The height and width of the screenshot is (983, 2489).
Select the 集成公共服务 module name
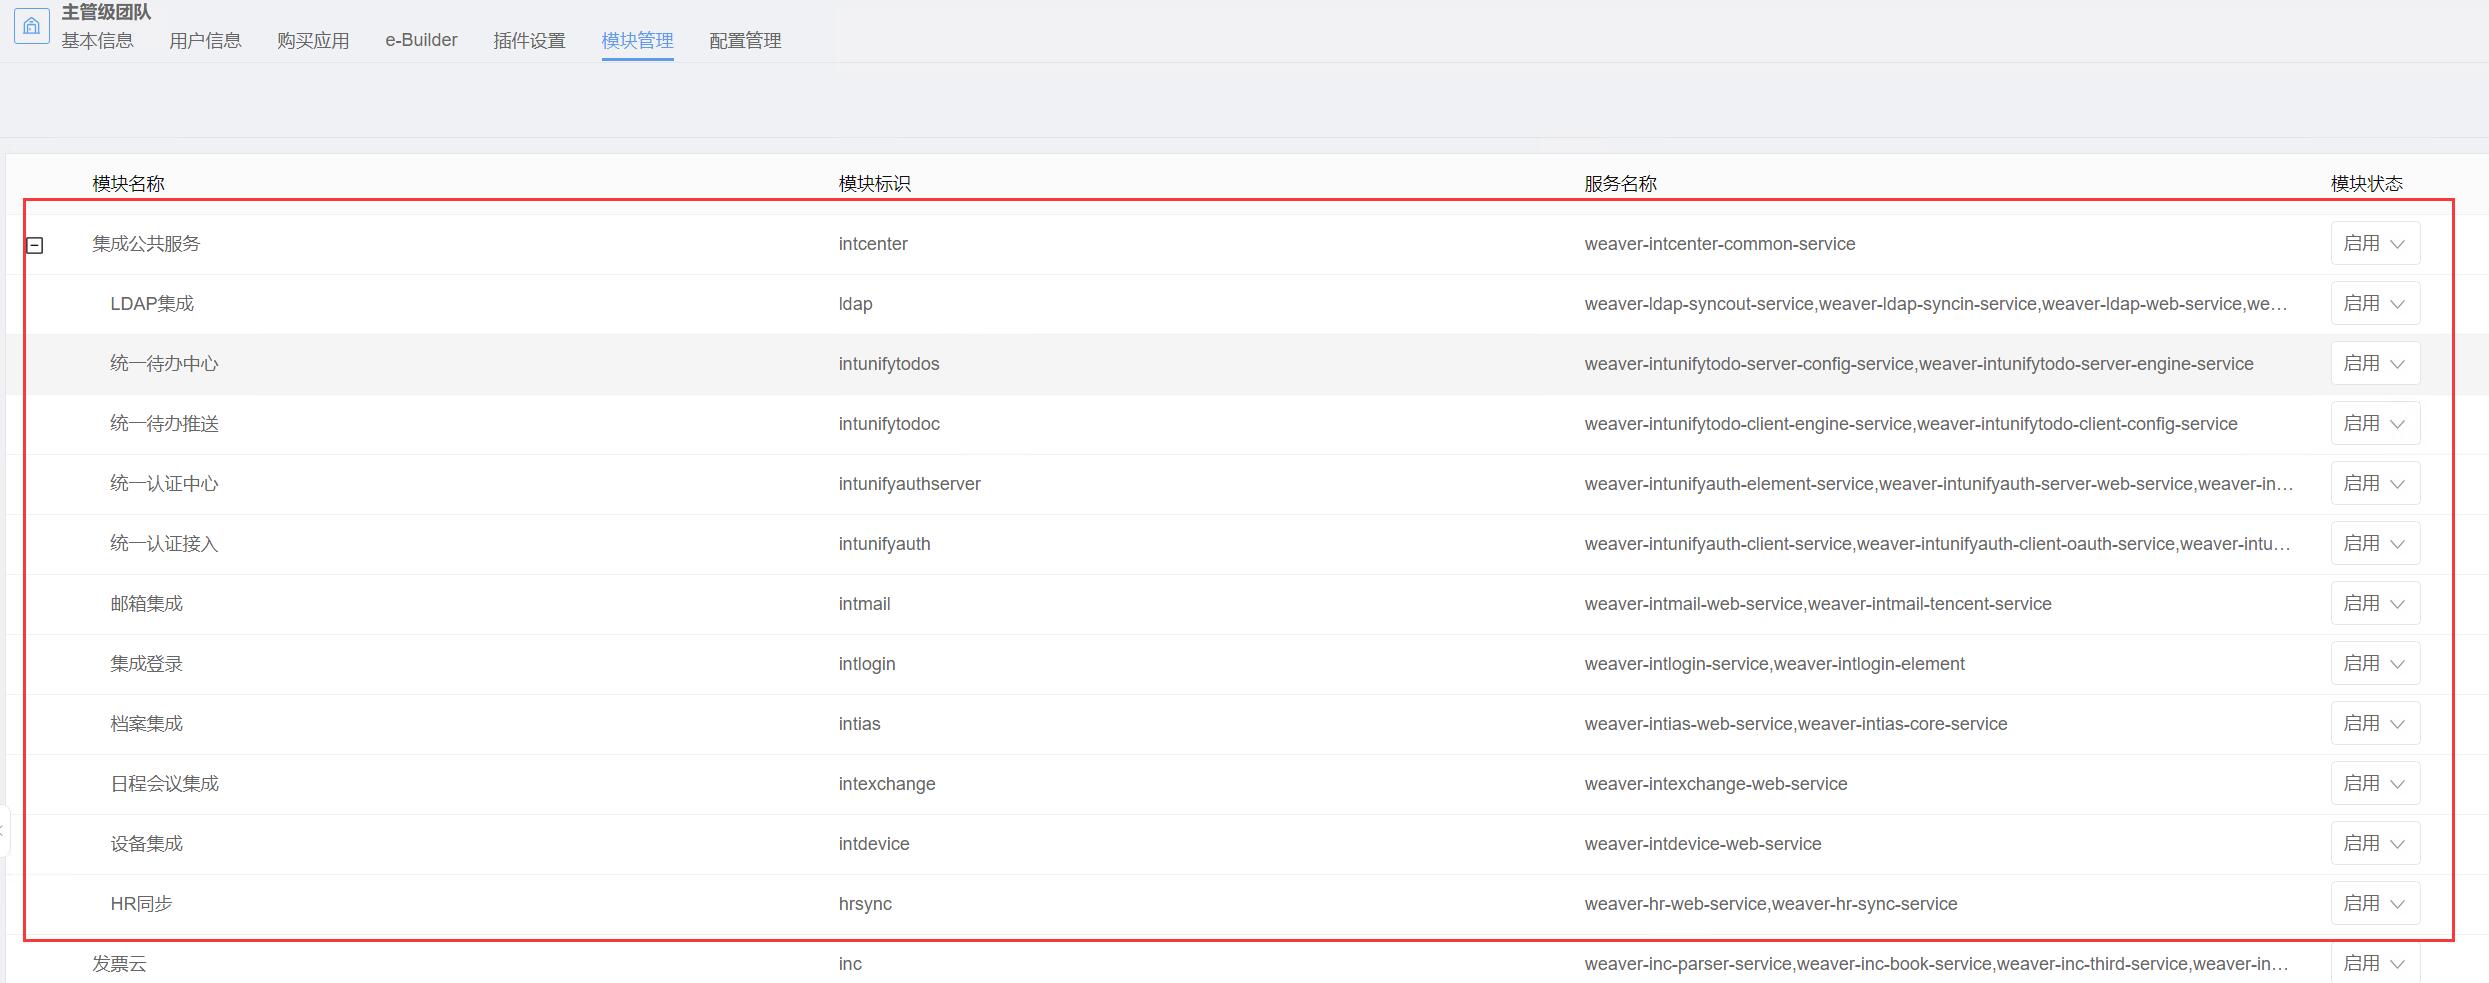click(x=146, y=244)
